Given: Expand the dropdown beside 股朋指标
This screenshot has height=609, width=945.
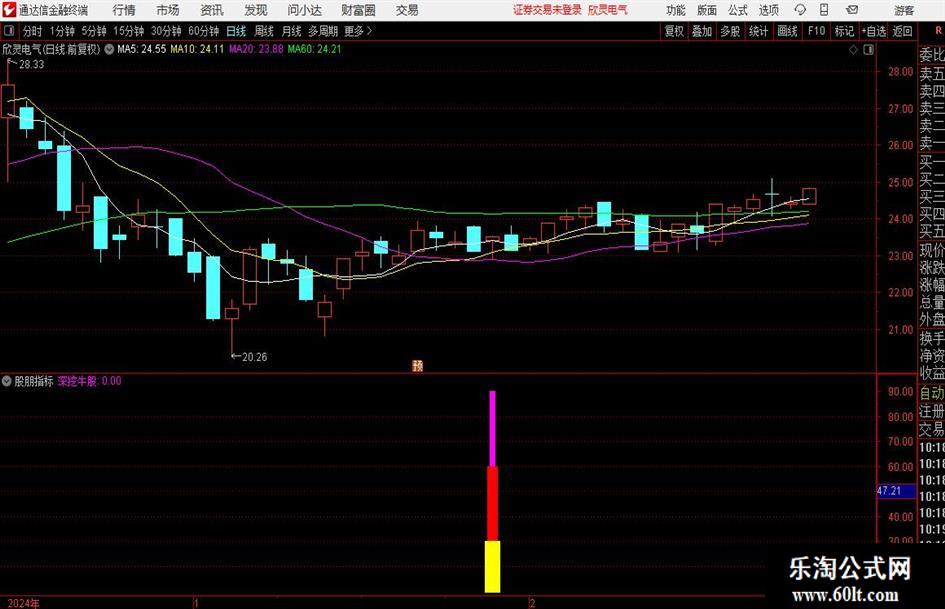Looking at the screenshot, I should 7,381.
